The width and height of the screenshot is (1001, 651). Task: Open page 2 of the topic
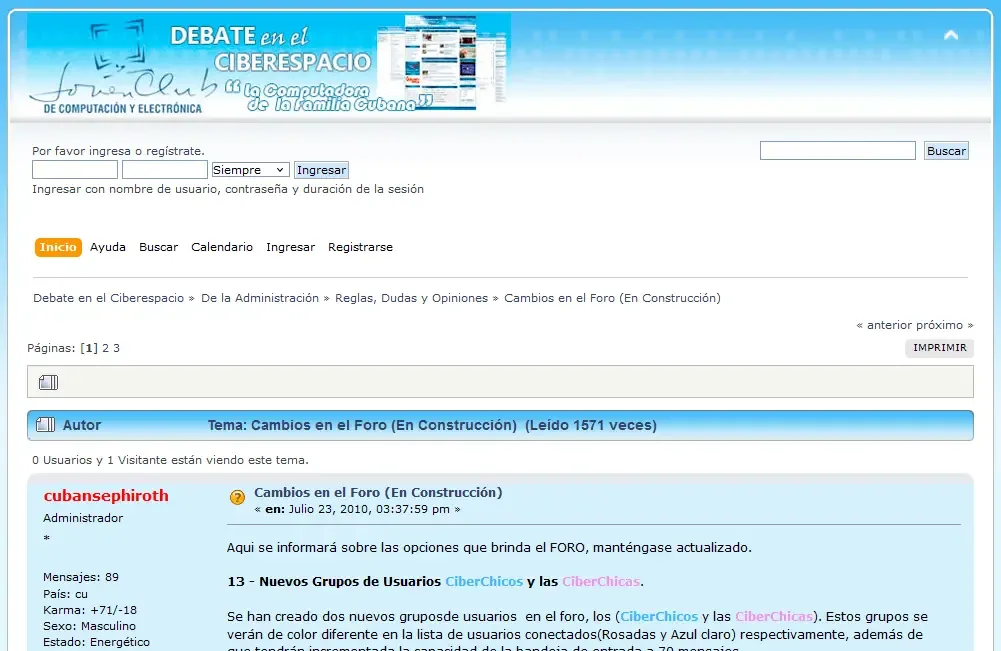(x=105, y=348)
